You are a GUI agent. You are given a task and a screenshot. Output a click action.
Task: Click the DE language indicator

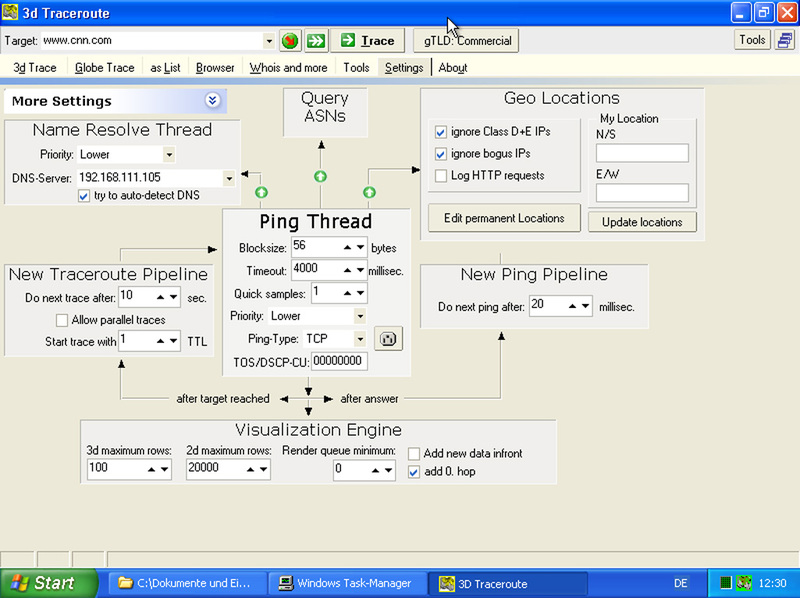click(681, 583)
